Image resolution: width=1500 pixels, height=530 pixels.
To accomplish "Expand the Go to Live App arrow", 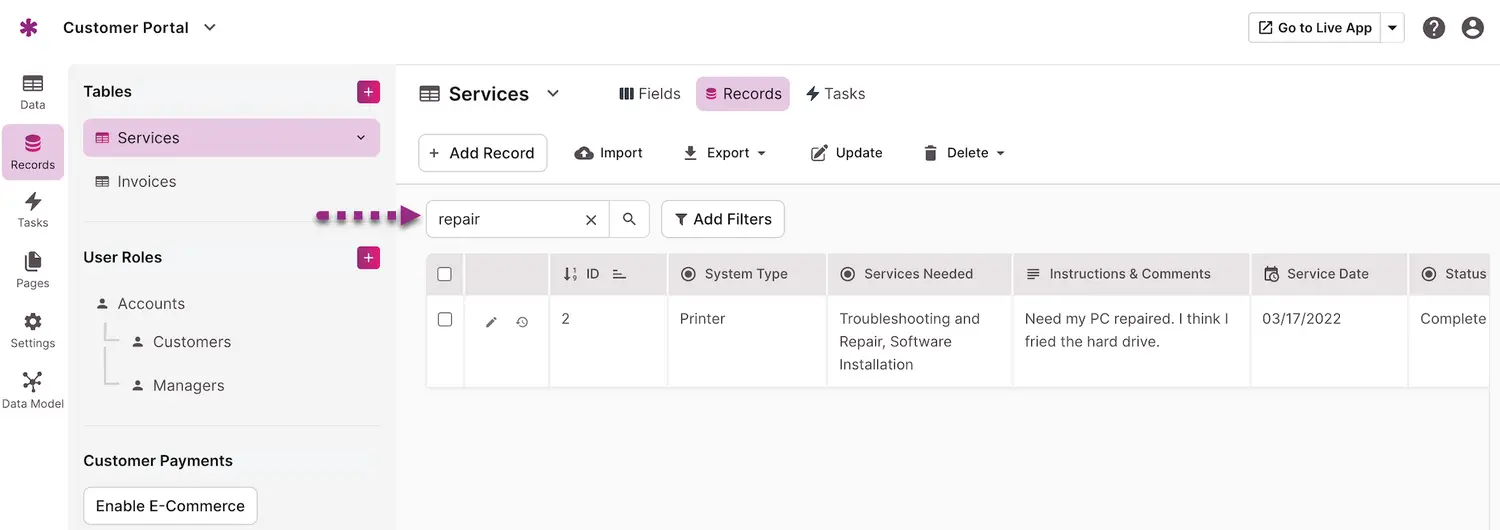I will (x=1392, y=28).
